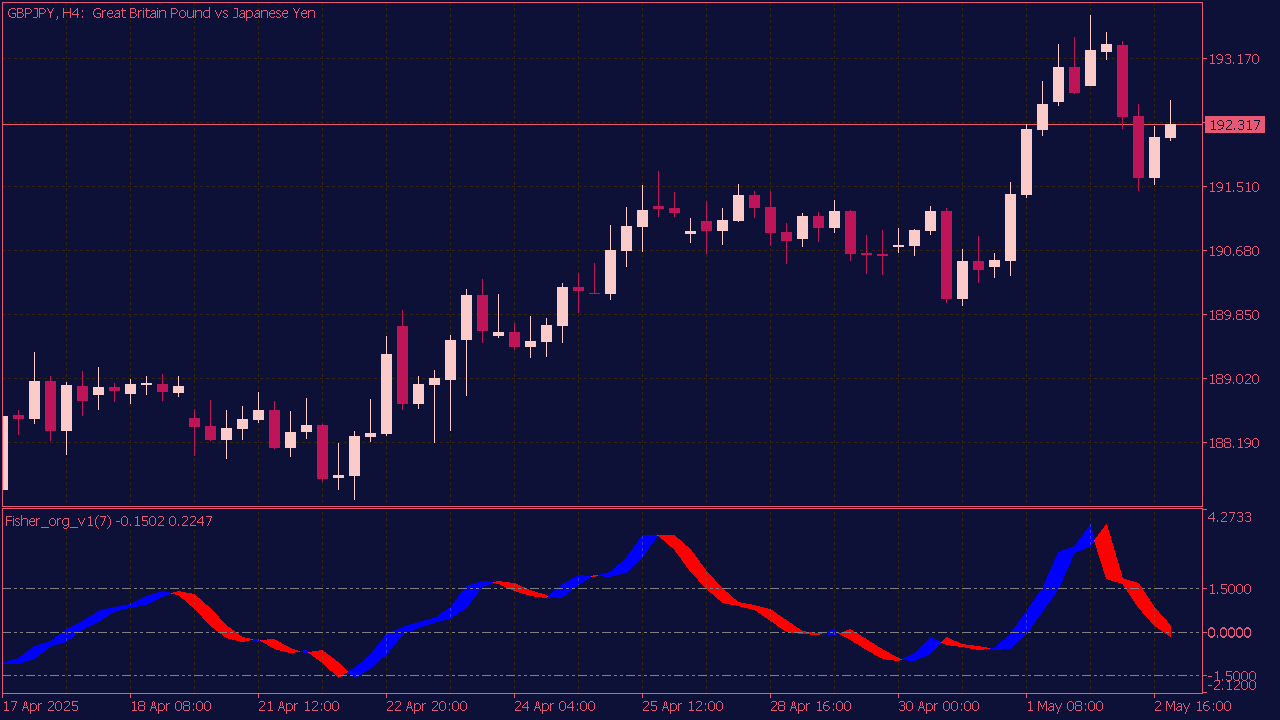Click the 4.2733 indicator scale value
This screenshot has height=720, width=1280.
tap(1230, 517)
